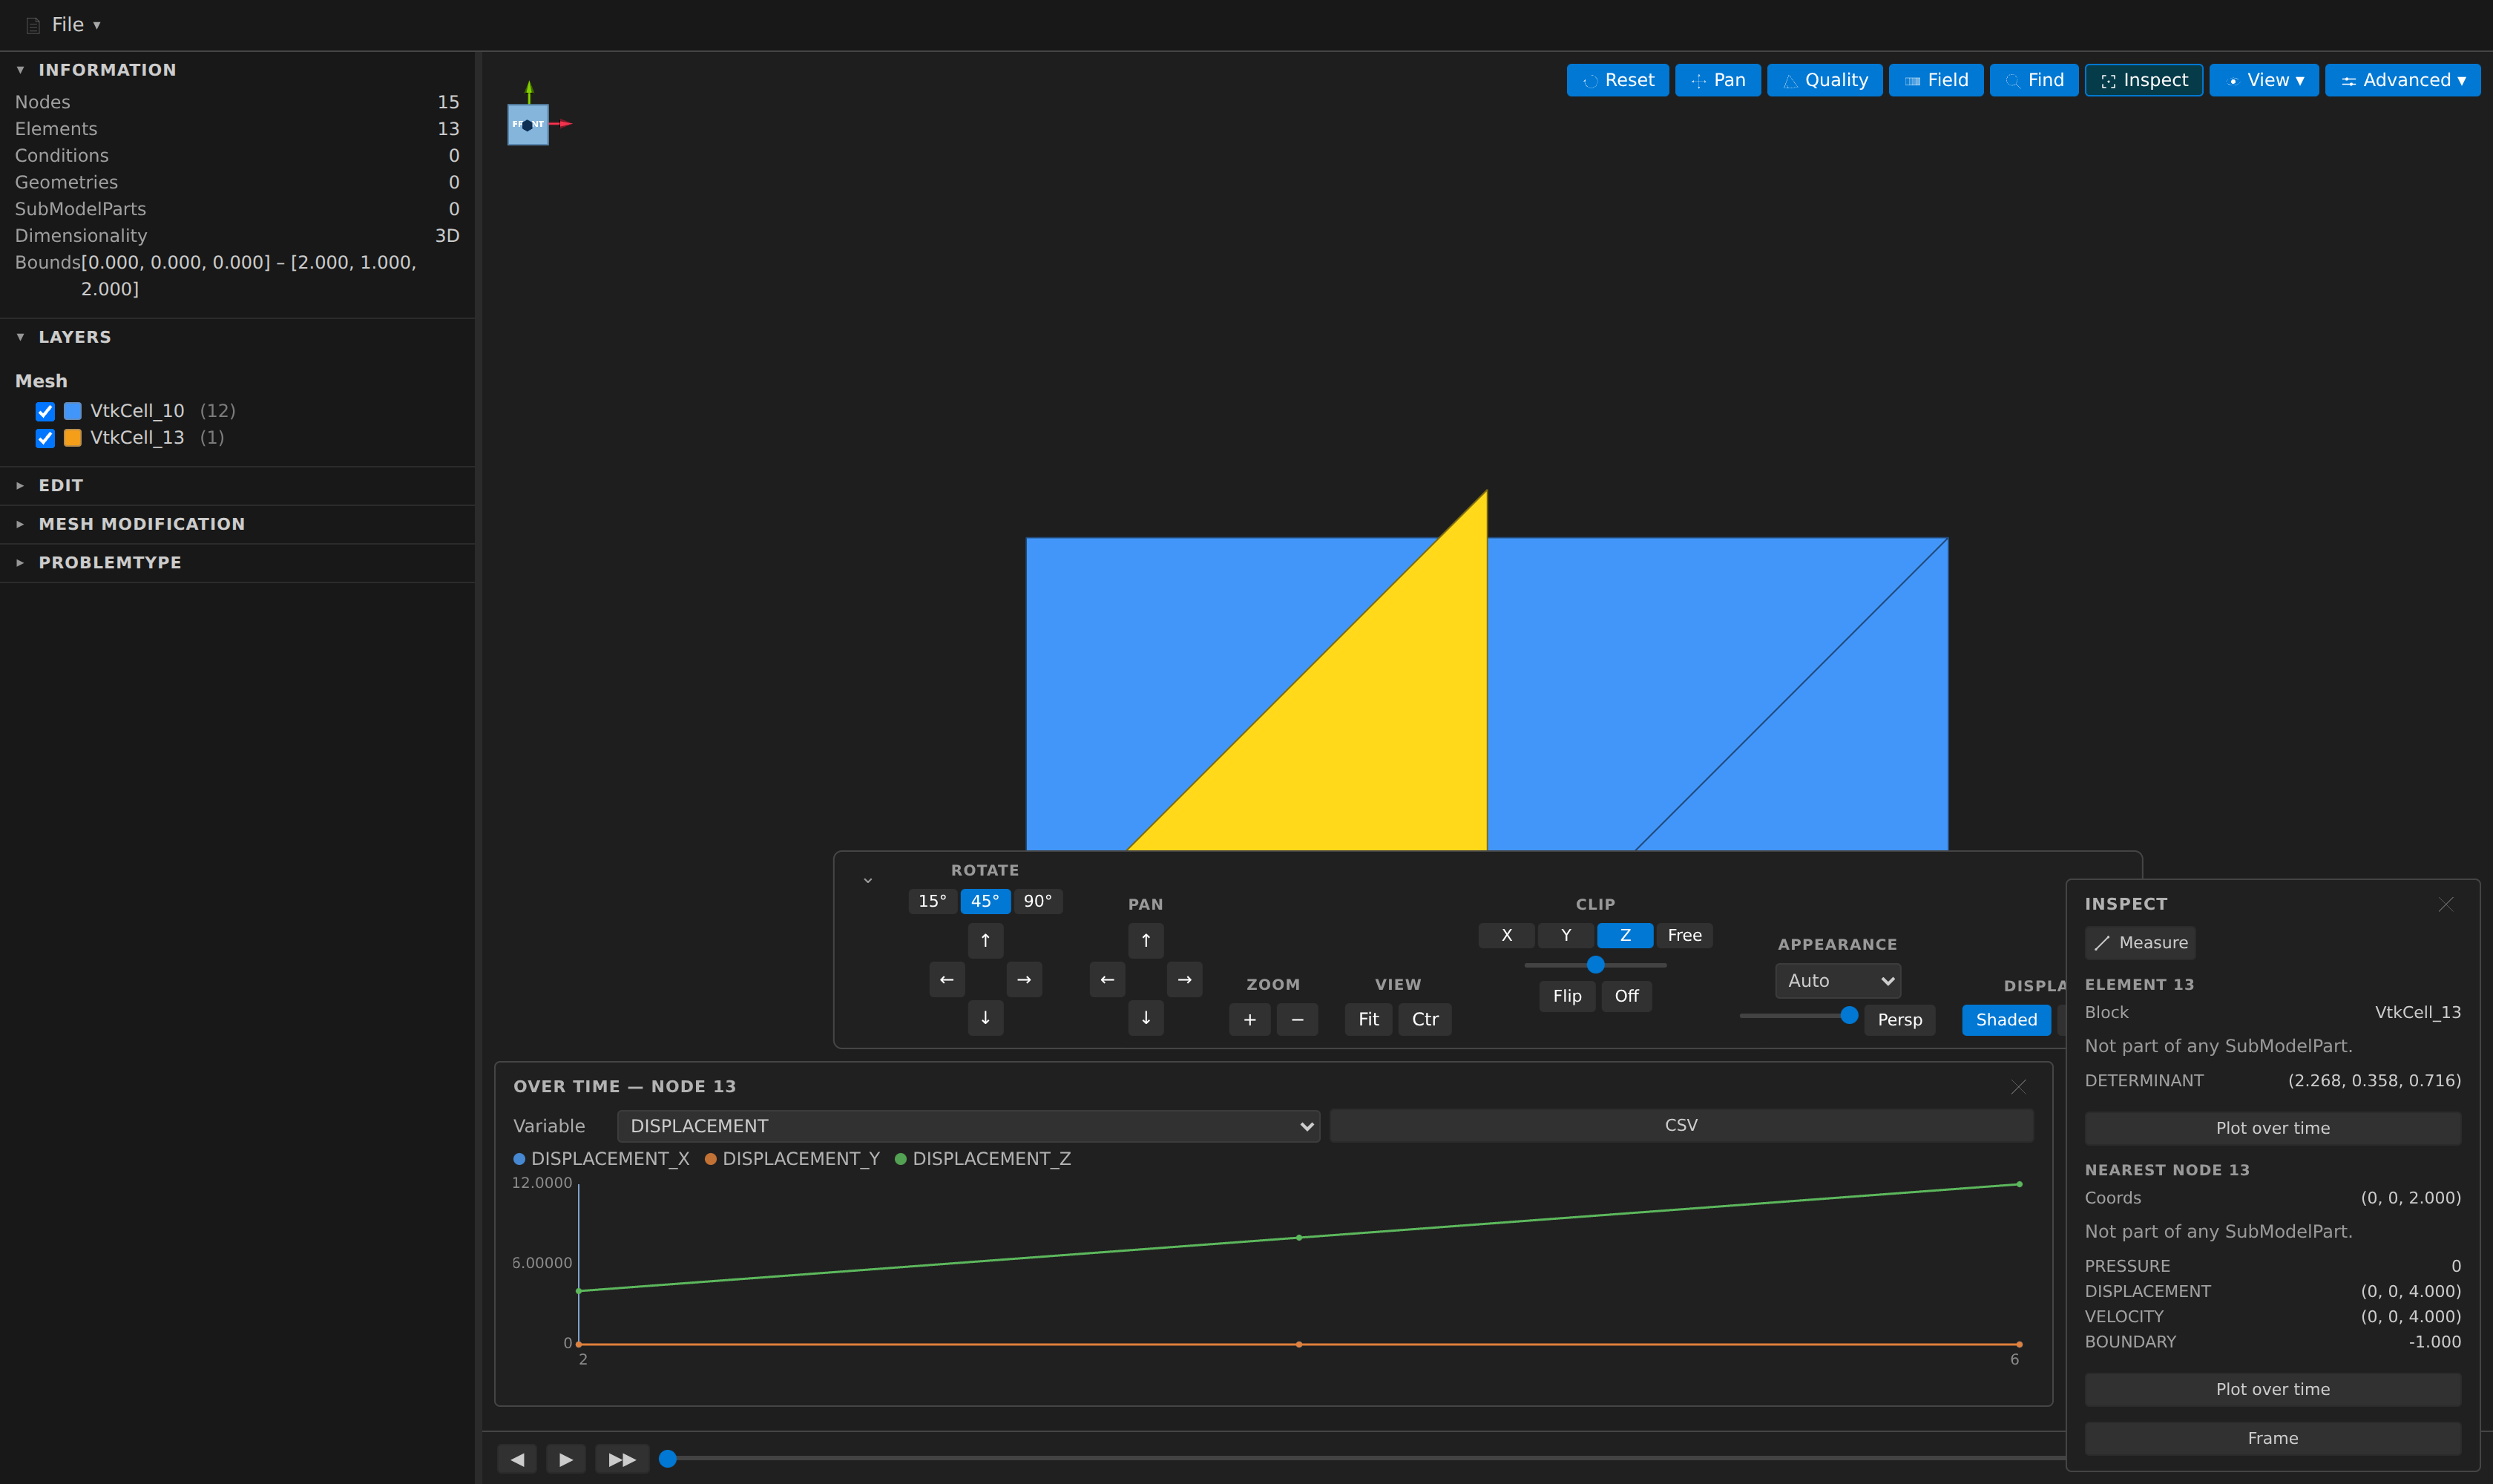Toggle DISPLACEMENT_X legend entry
This screenshot has height=1484, width=2493.
(601, 1159)
